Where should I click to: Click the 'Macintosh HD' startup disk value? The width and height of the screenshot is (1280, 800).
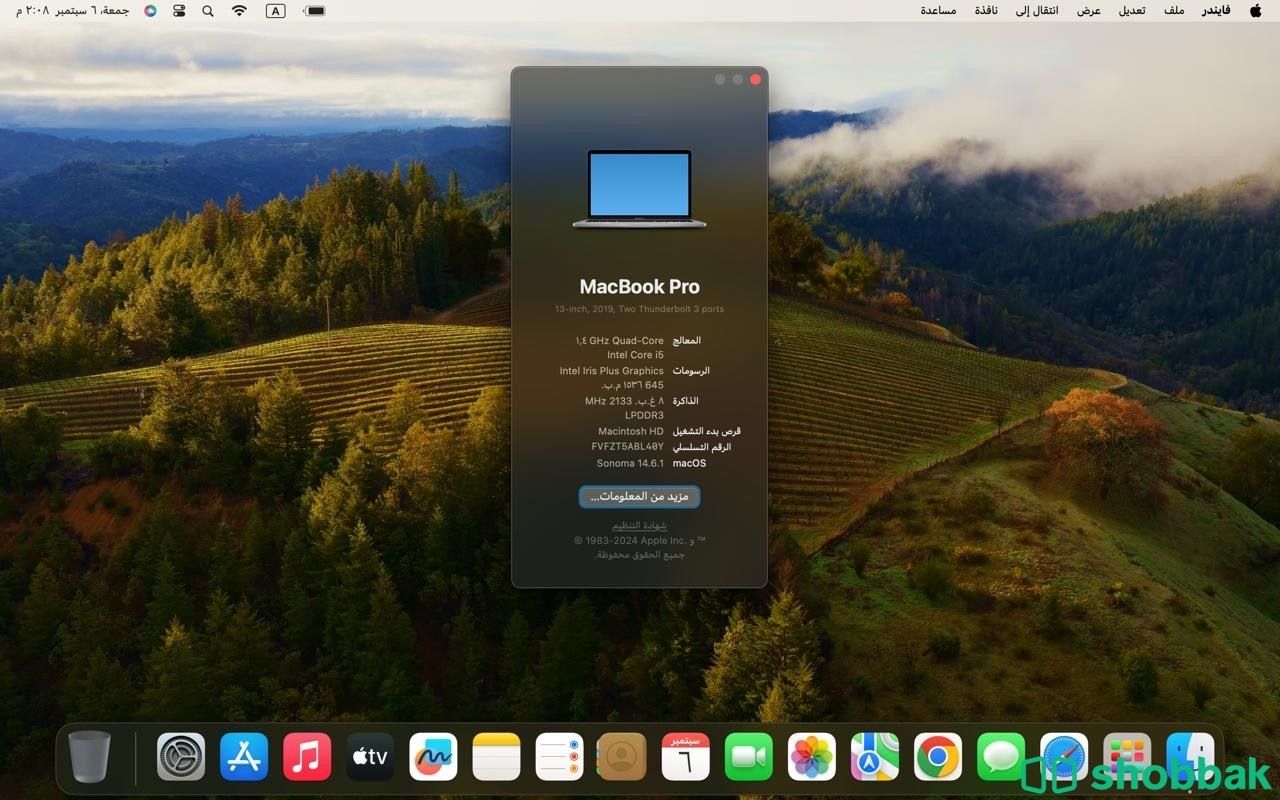tap(631, 431)
